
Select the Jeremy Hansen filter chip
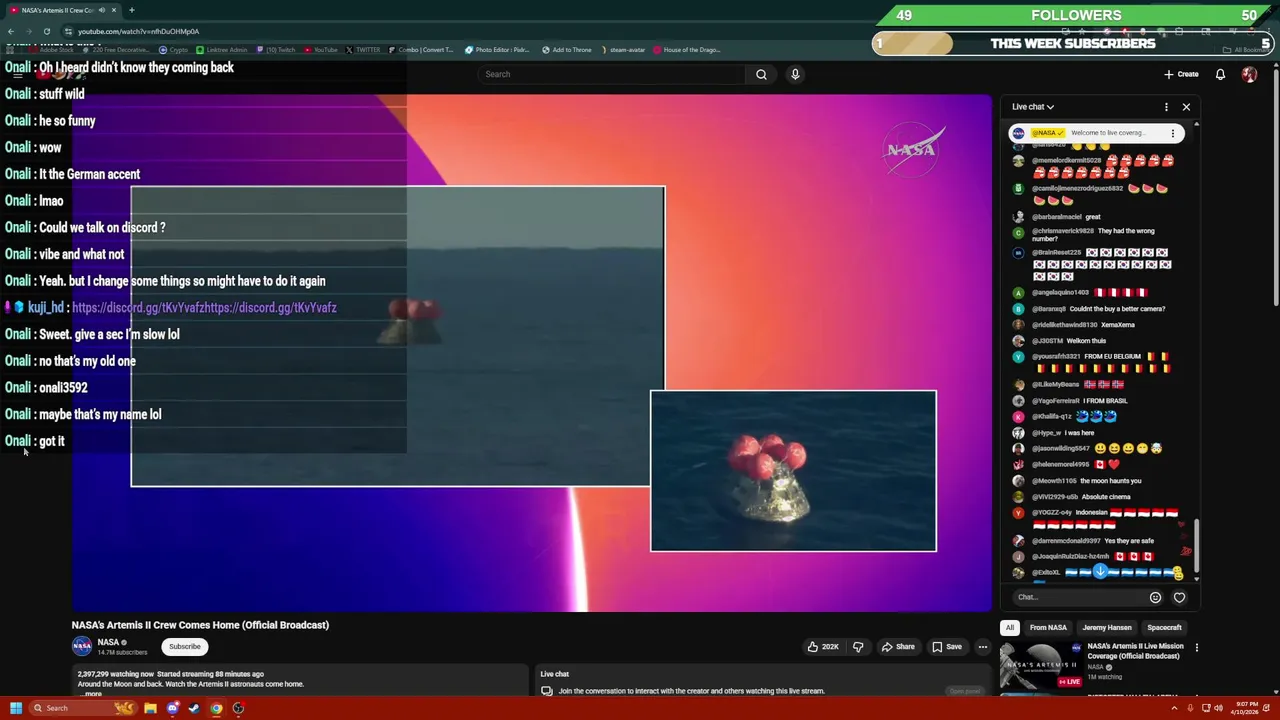click(x=1107, y=628)
